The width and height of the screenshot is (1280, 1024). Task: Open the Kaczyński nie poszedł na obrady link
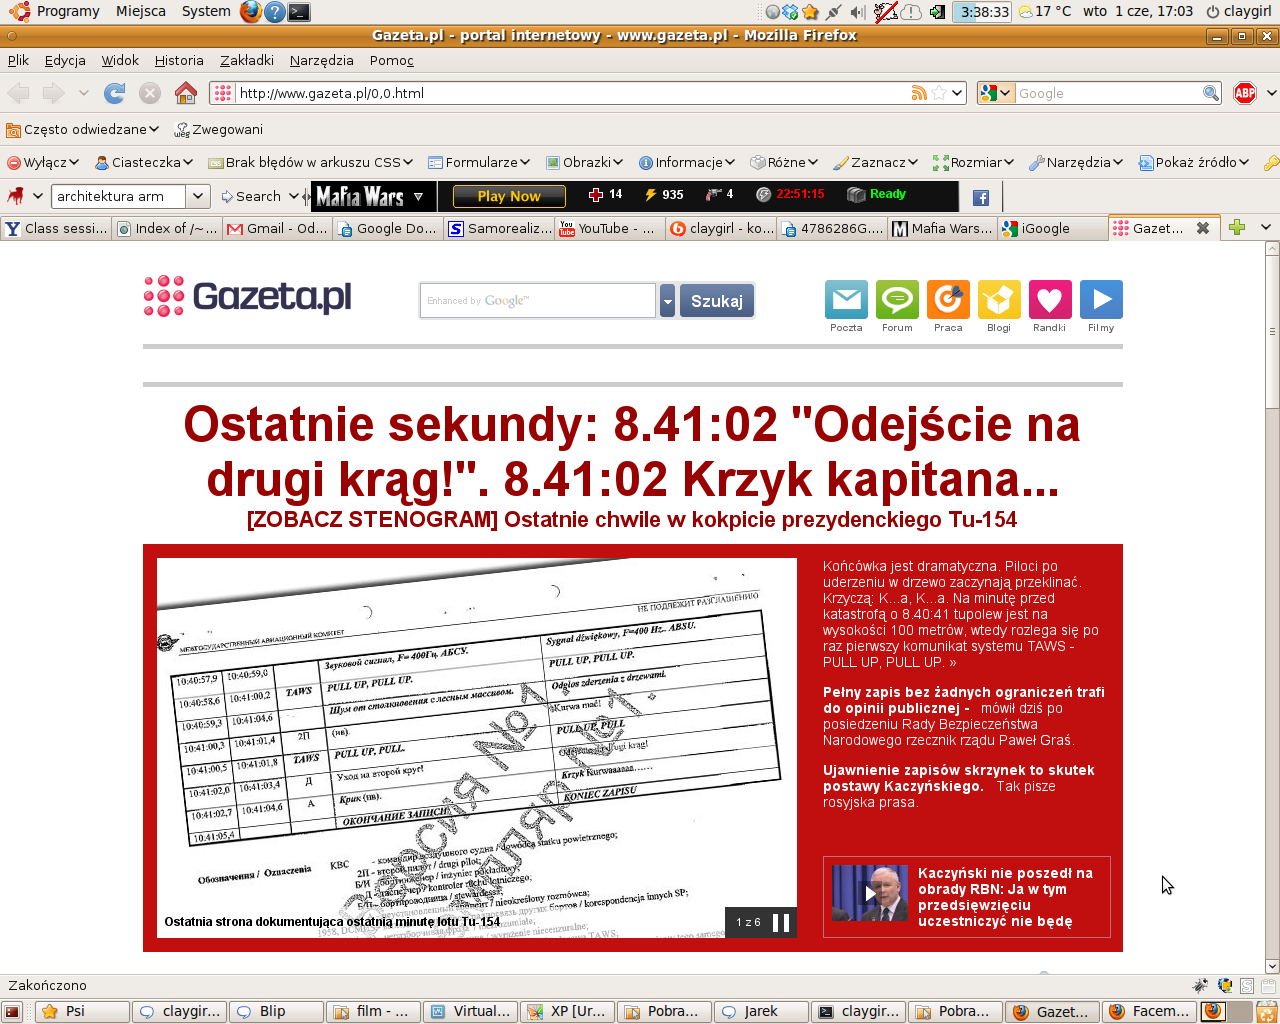click(x=1005, y=897)
